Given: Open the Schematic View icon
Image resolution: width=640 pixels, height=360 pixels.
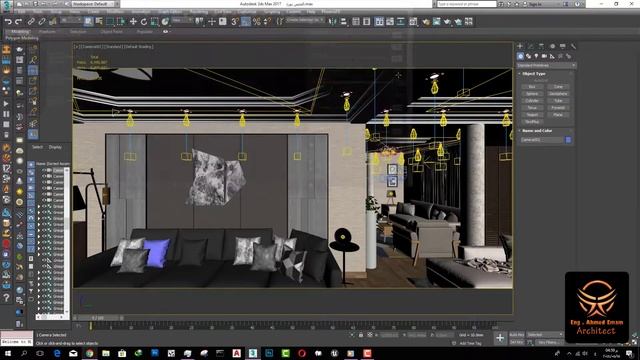Looking at the screenshot, I should (401, 22).
